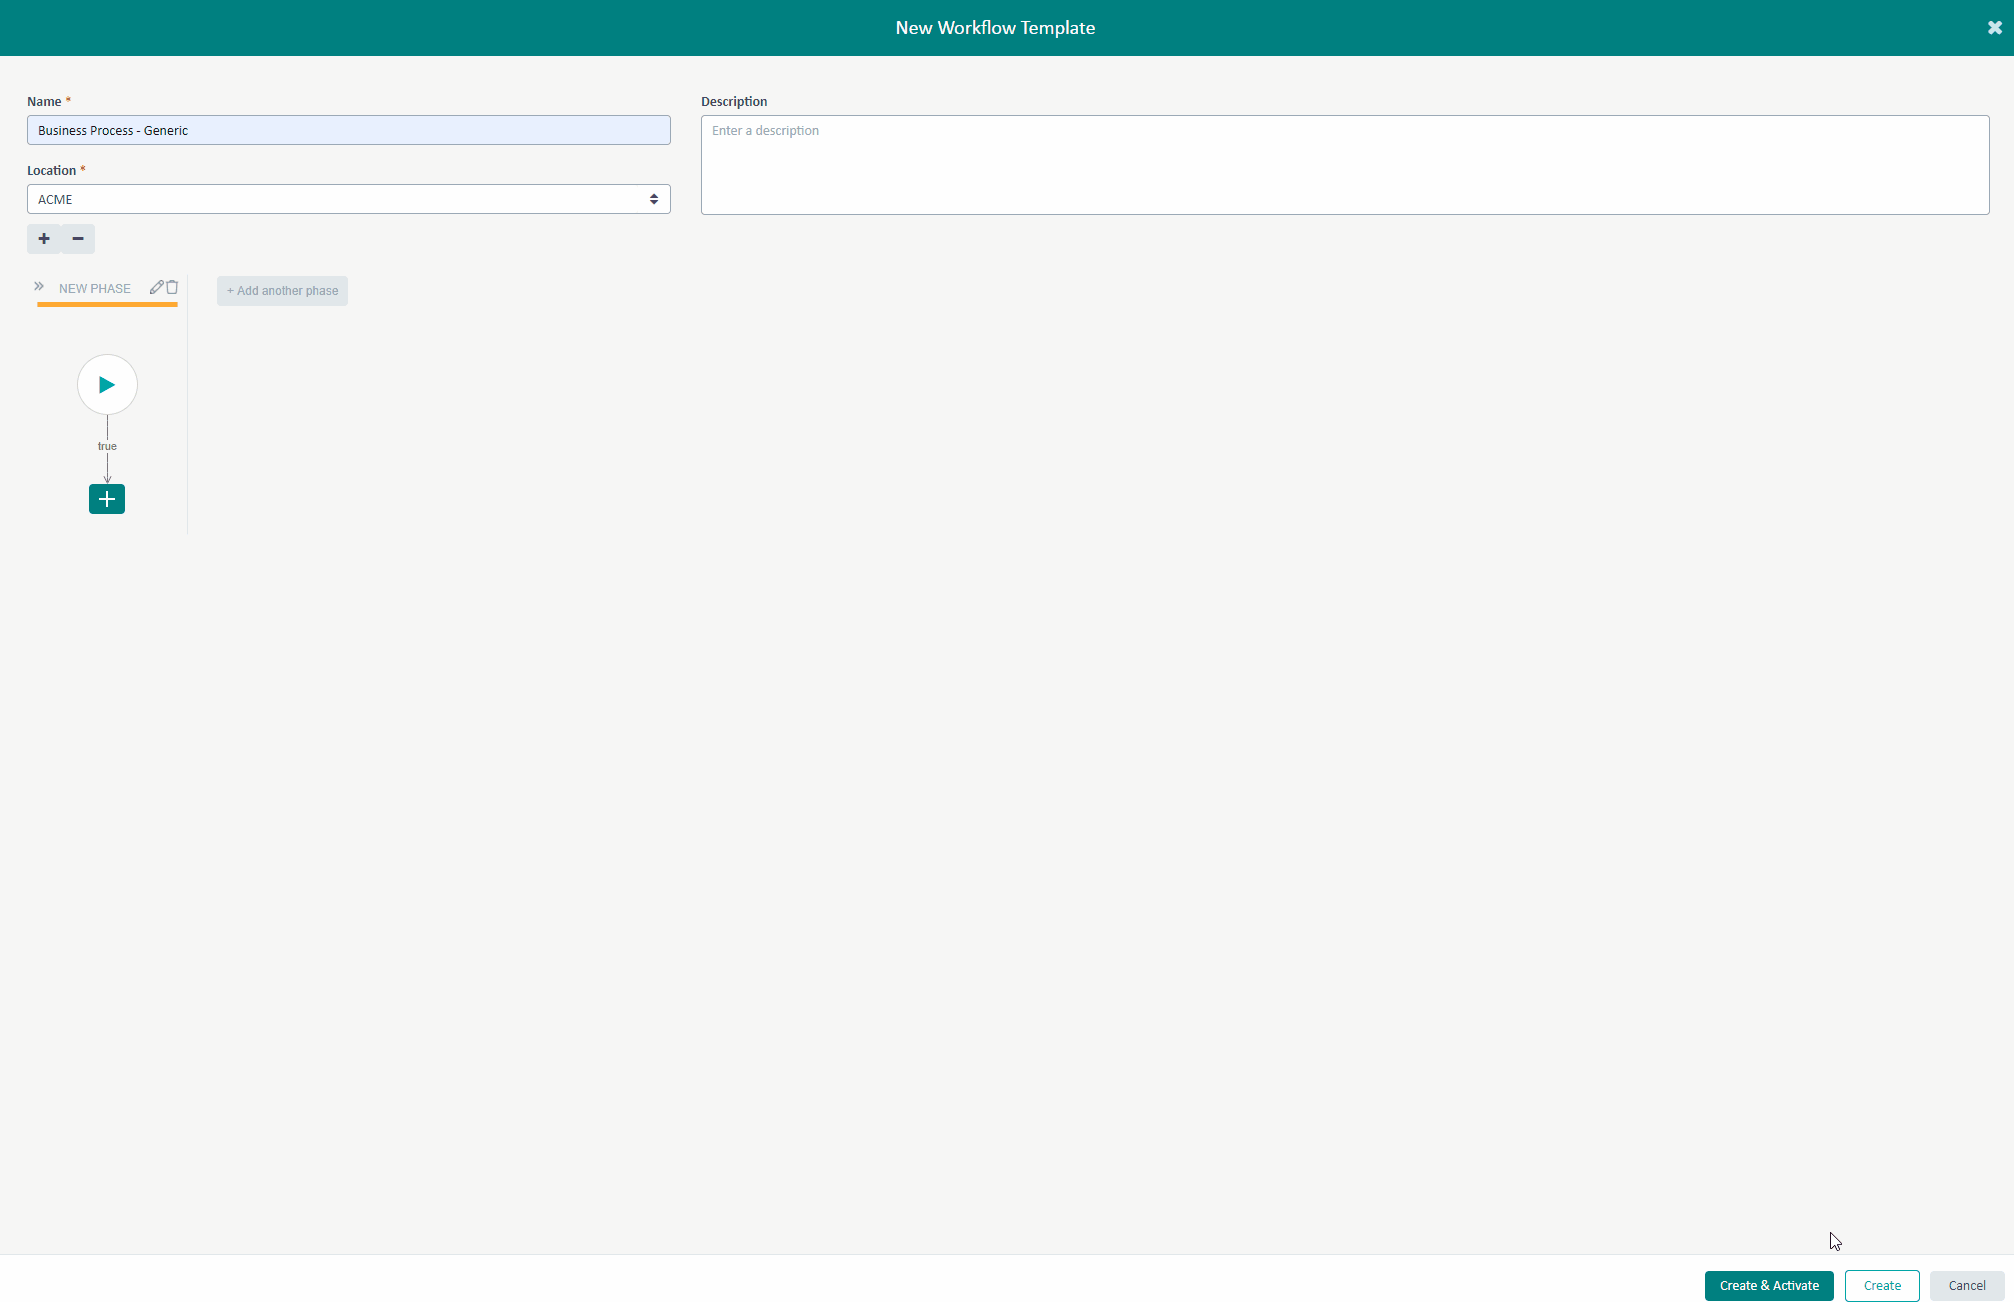Add a step with the green plus node
This screenshot has height=1302, width=2014.
[x=107, y=499]
